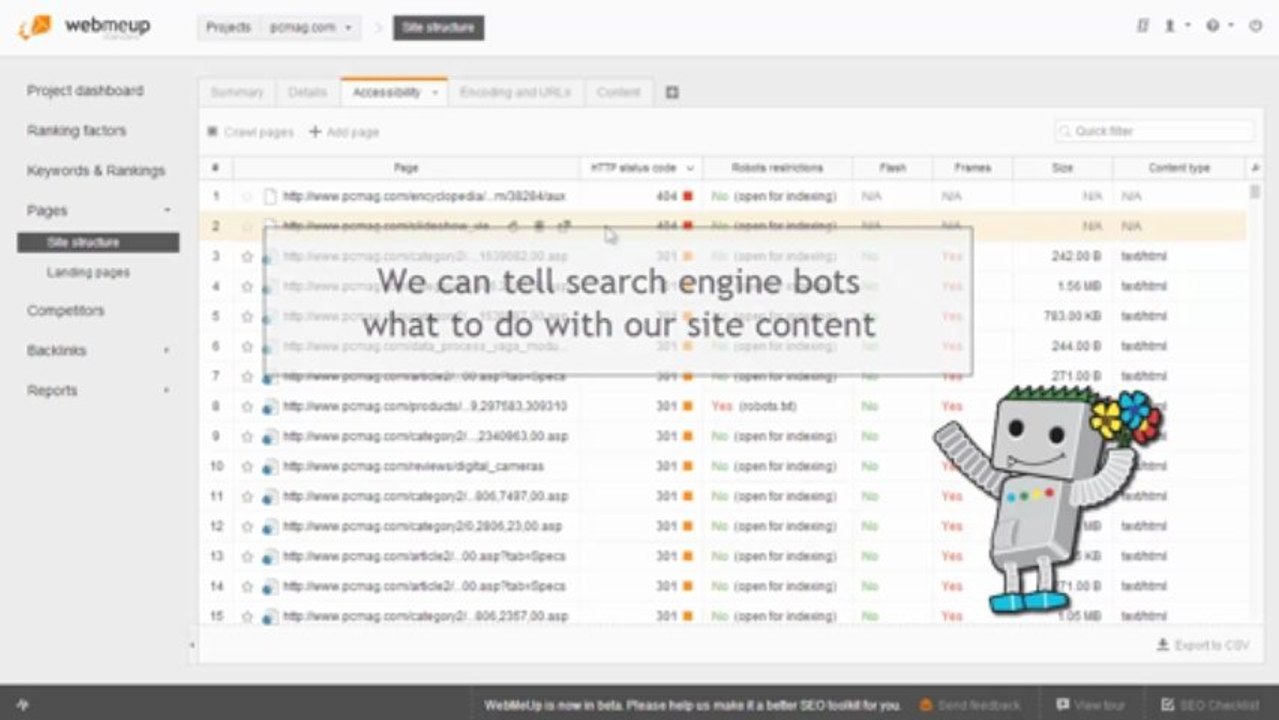Select Landing pages in sidebar
The image size is (1279, 720).
pos(88,272)
